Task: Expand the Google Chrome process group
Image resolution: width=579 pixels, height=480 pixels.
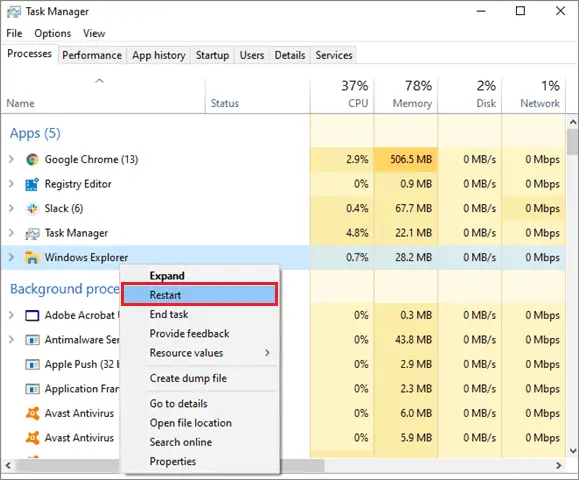Action: tap(11, 159)
